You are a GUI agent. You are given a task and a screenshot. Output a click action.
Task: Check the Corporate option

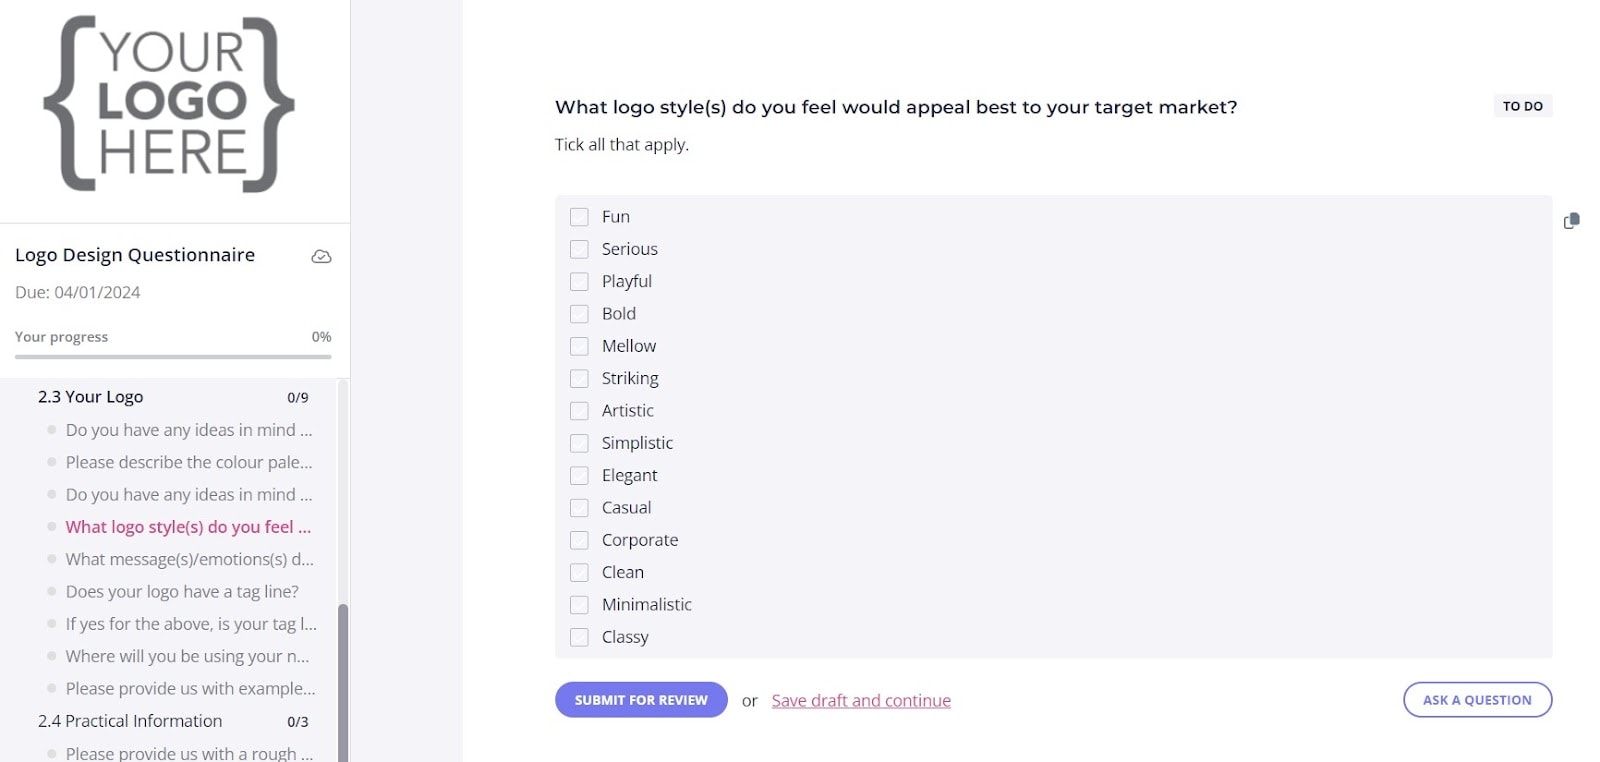(x=580, y=540)
